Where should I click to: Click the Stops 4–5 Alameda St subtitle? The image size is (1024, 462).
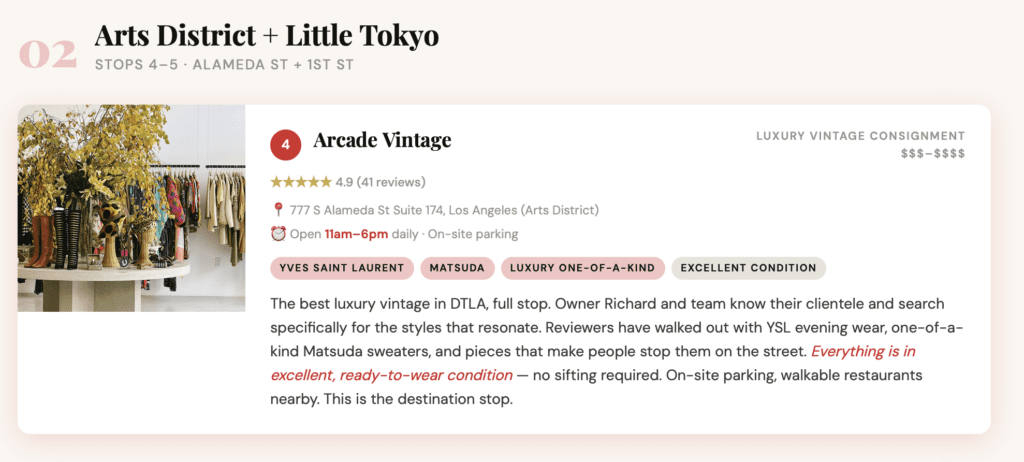pos(224,65)
